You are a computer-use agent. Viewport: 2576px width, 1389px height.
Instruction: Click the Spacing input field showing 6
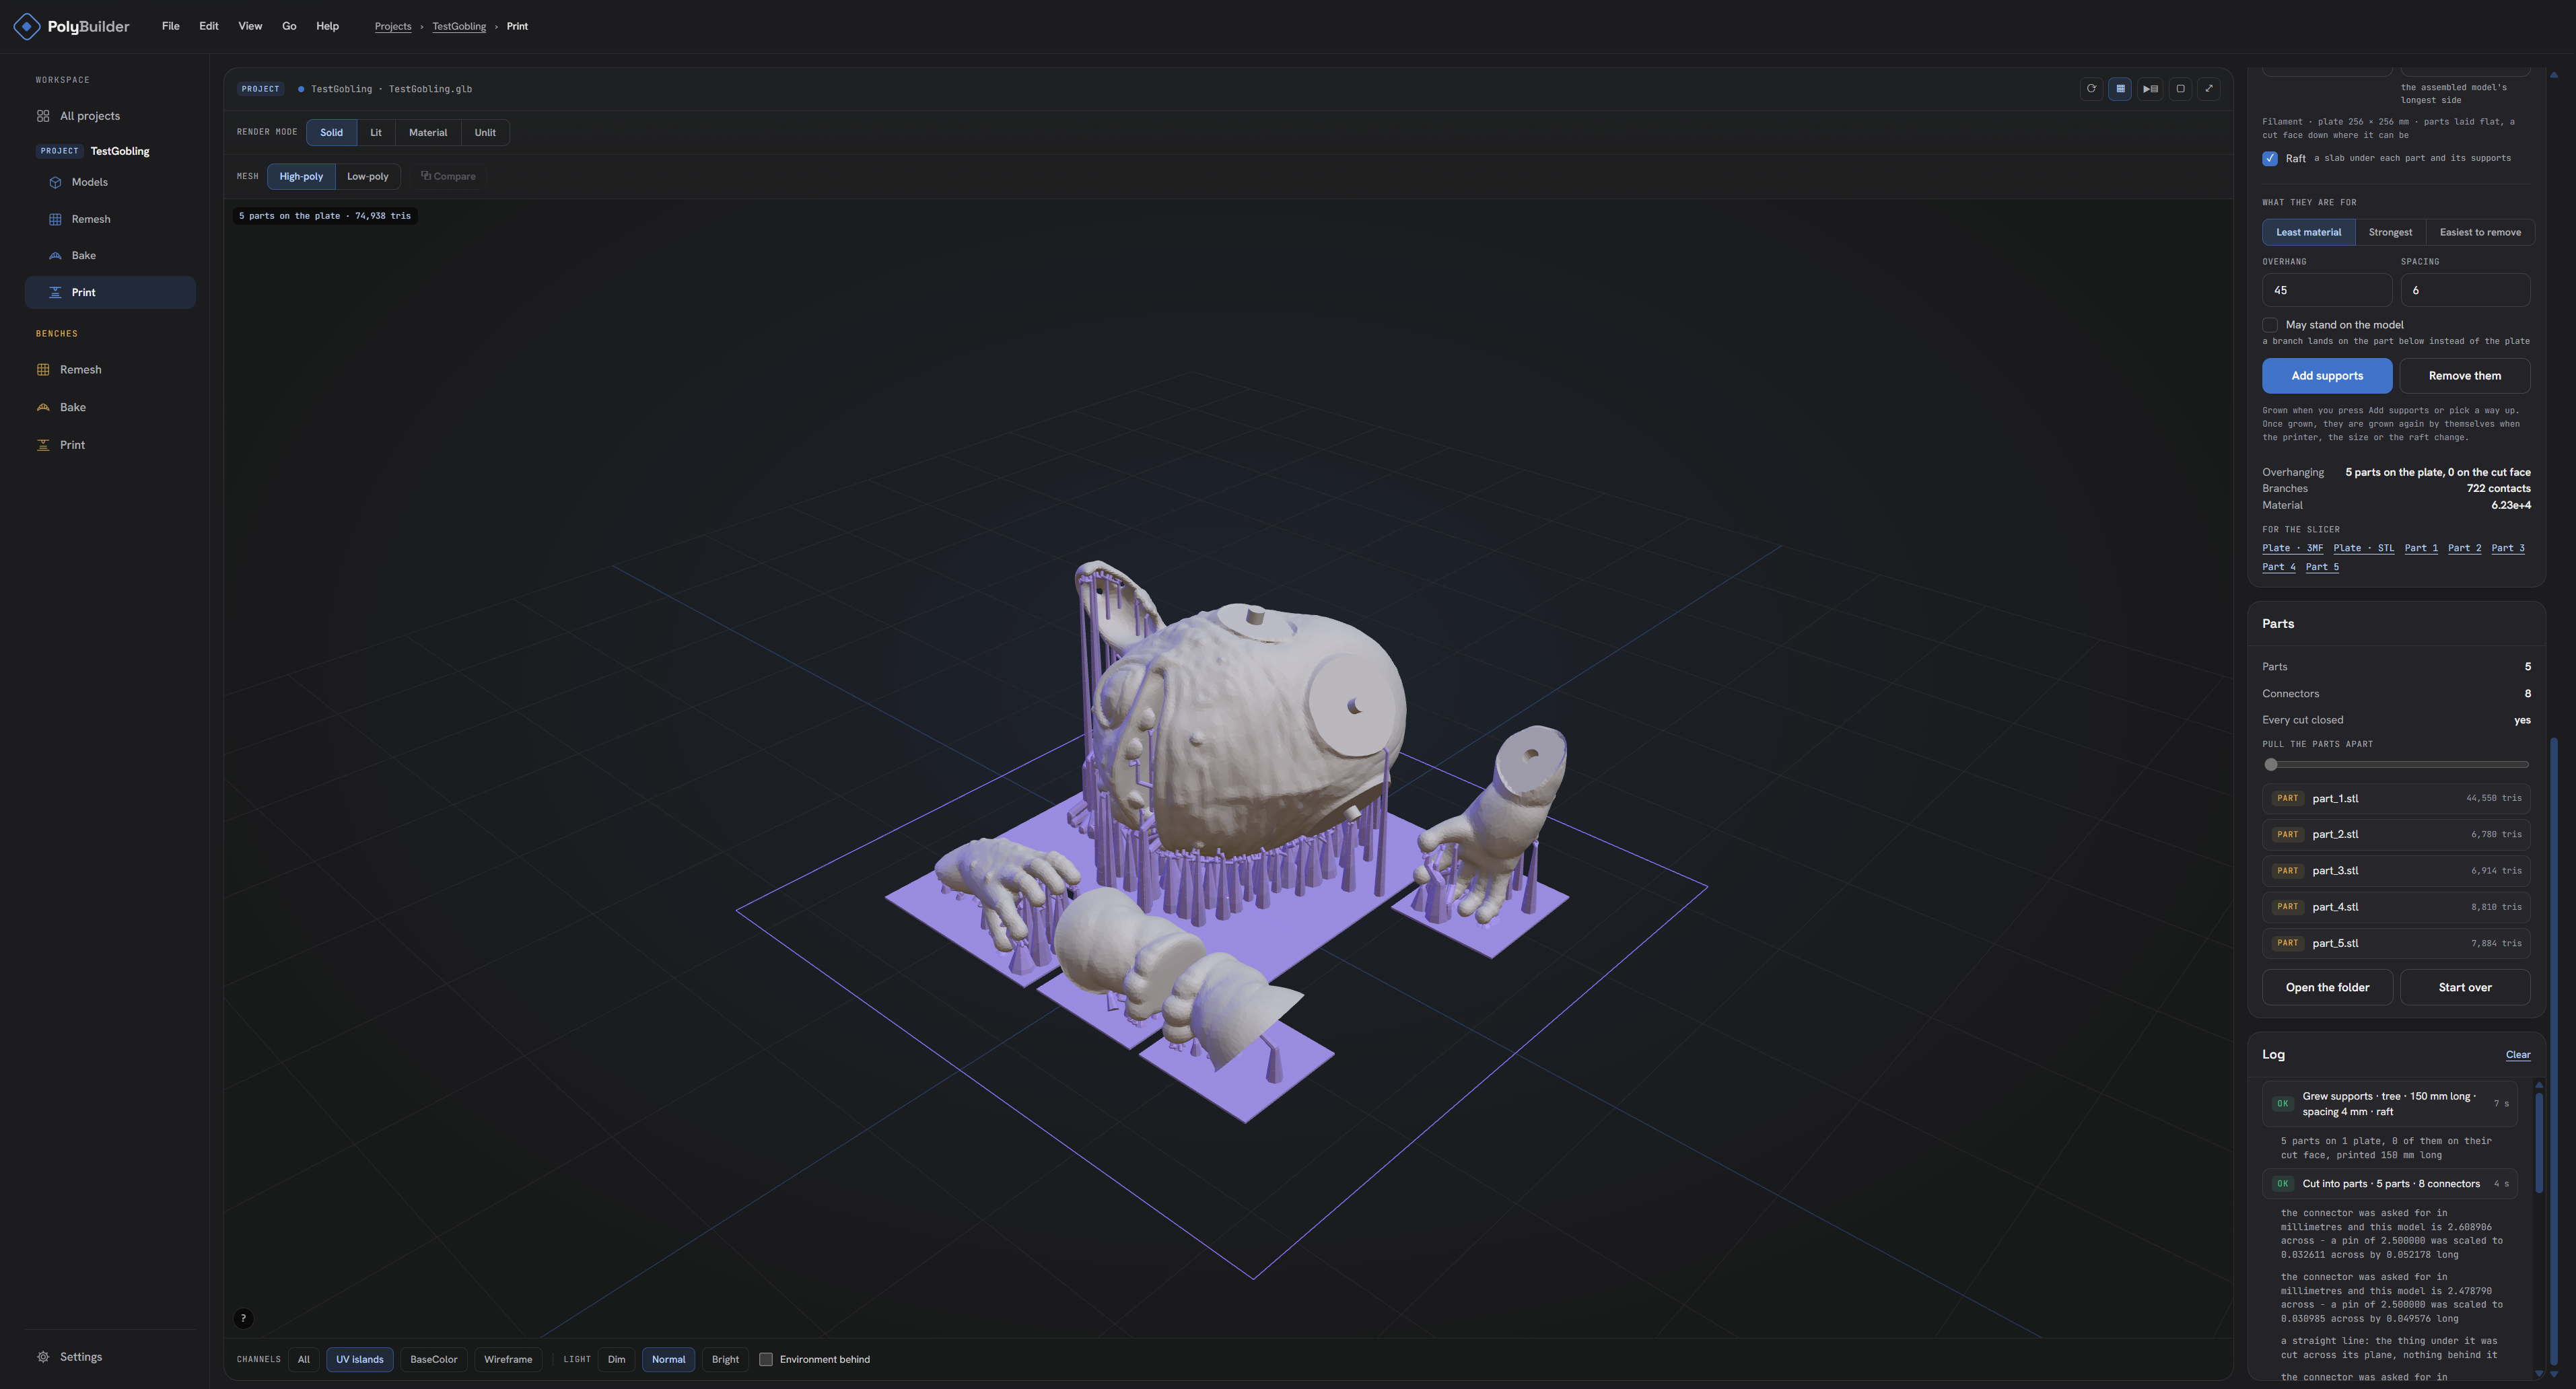[x=2465, y=290]
